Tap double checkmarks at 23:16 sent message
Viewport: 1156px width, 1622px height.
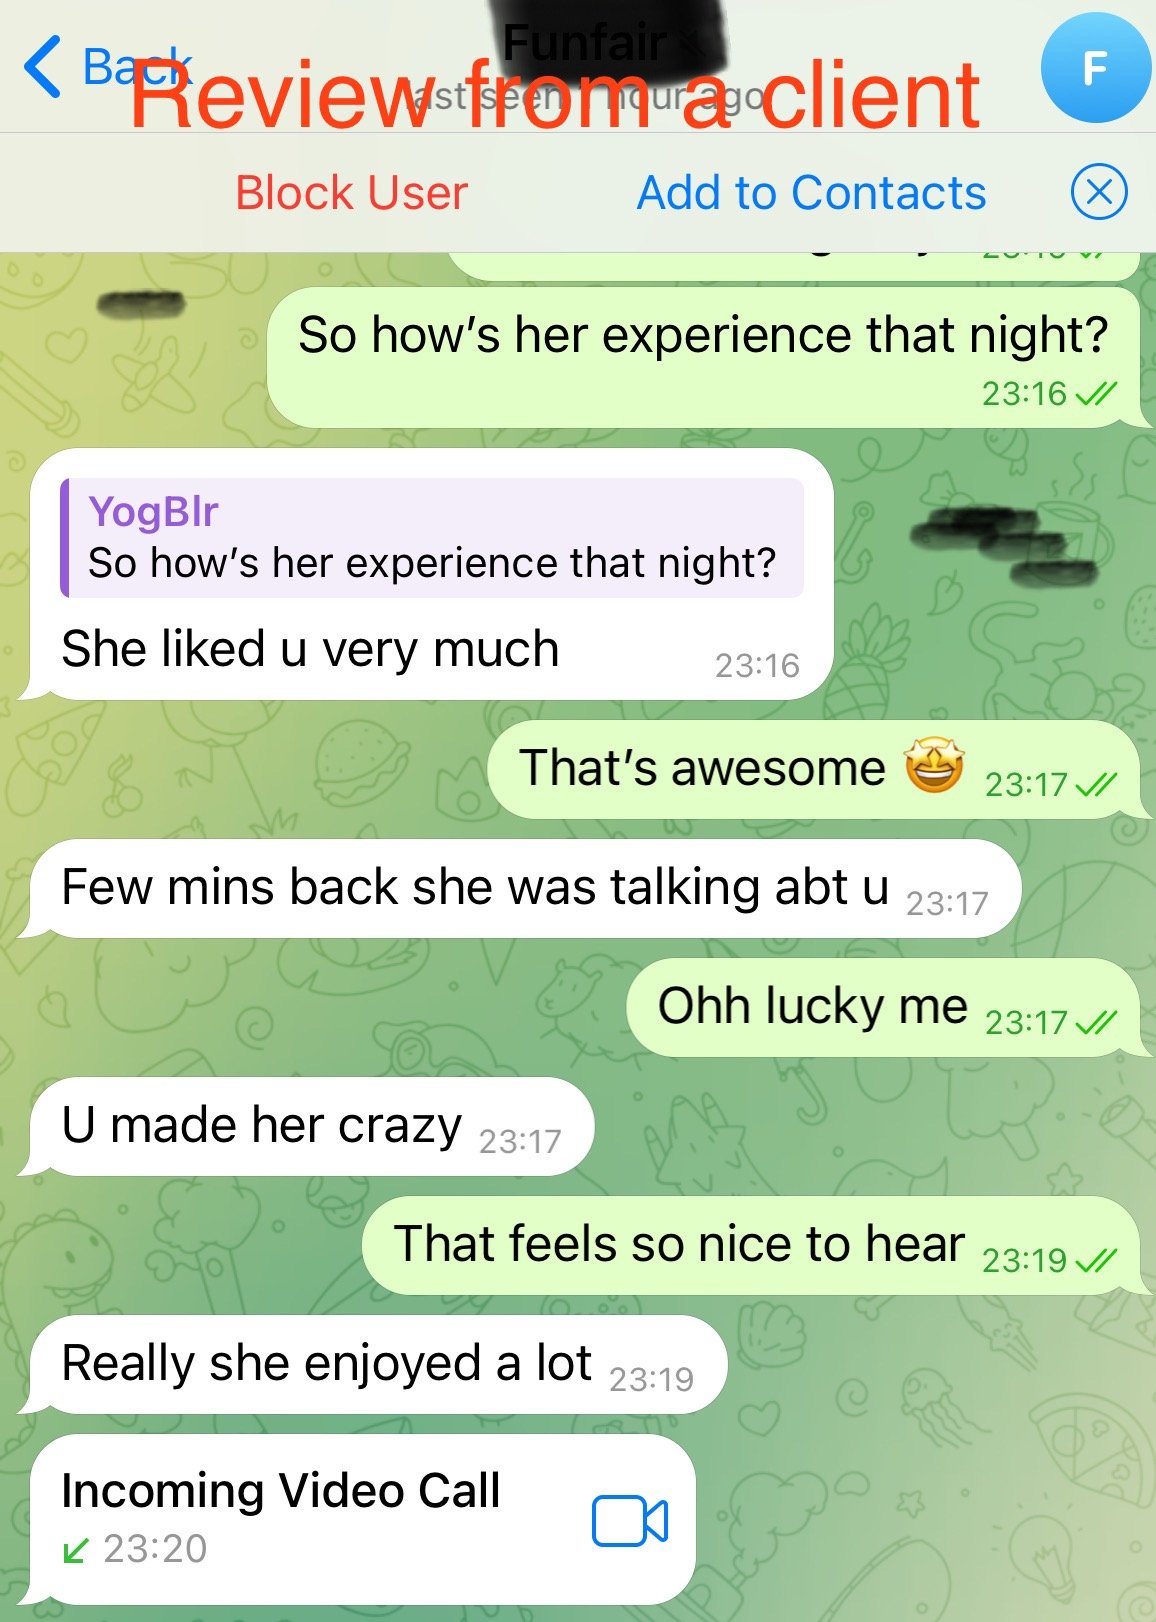(x=1097, y=394)
